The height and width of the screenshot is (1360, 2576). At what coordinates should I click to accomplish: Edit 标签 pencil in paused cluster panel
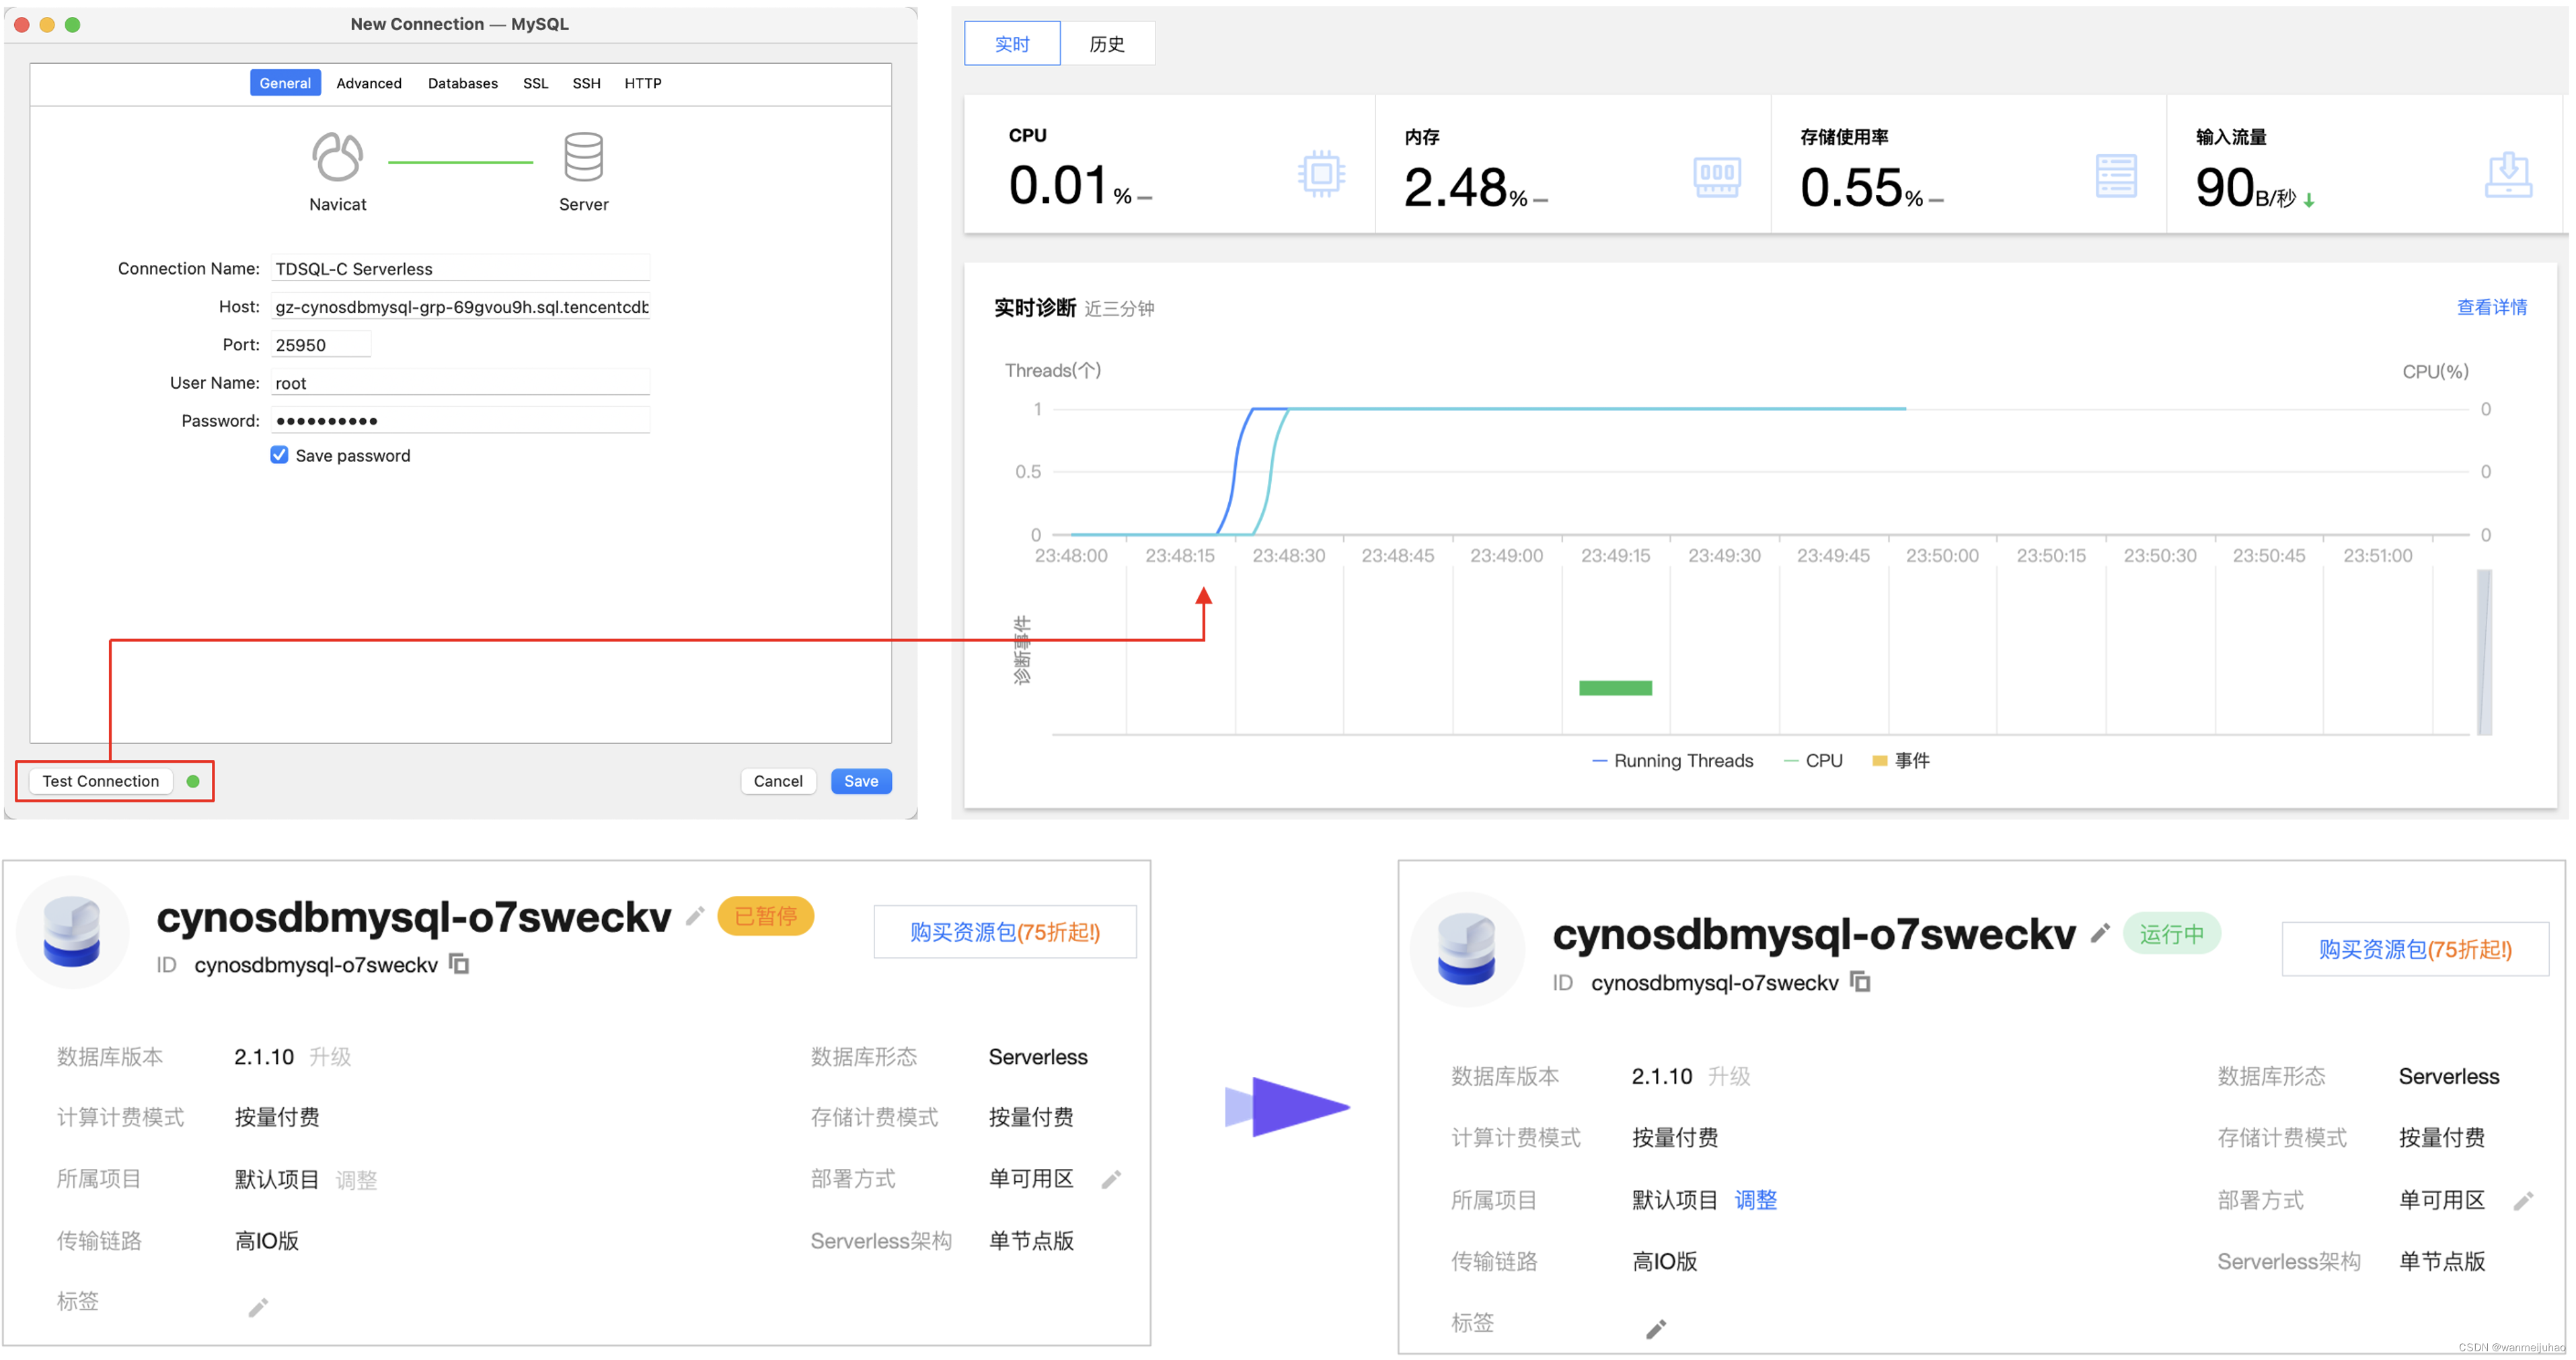coord(258,1307)
